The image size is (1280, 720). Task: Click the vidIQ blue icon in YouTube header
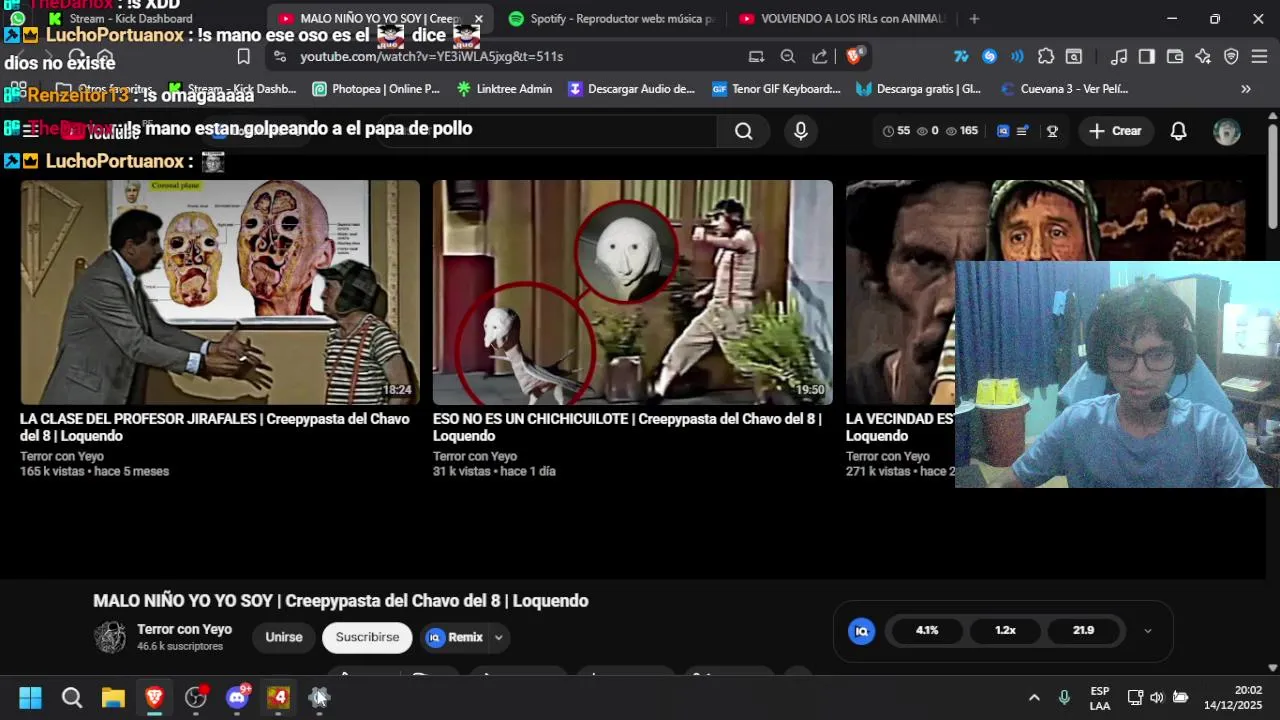click(1003, 131)
